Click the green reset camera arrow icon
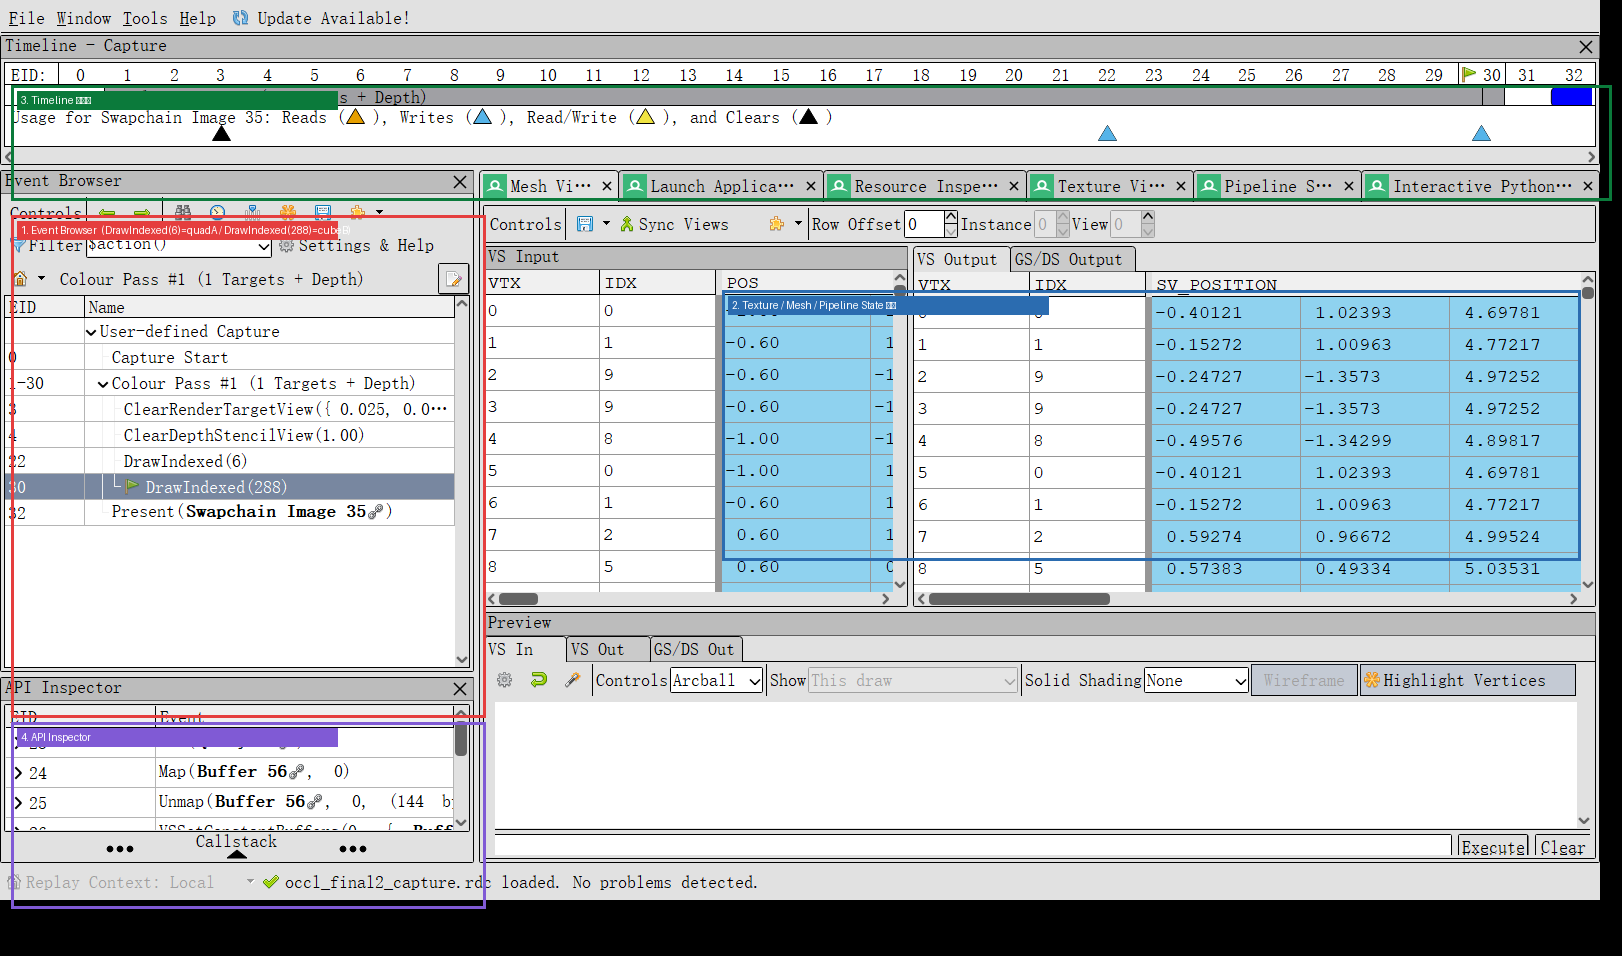This screenshot has width=1622, height=956. click(539, 680)
